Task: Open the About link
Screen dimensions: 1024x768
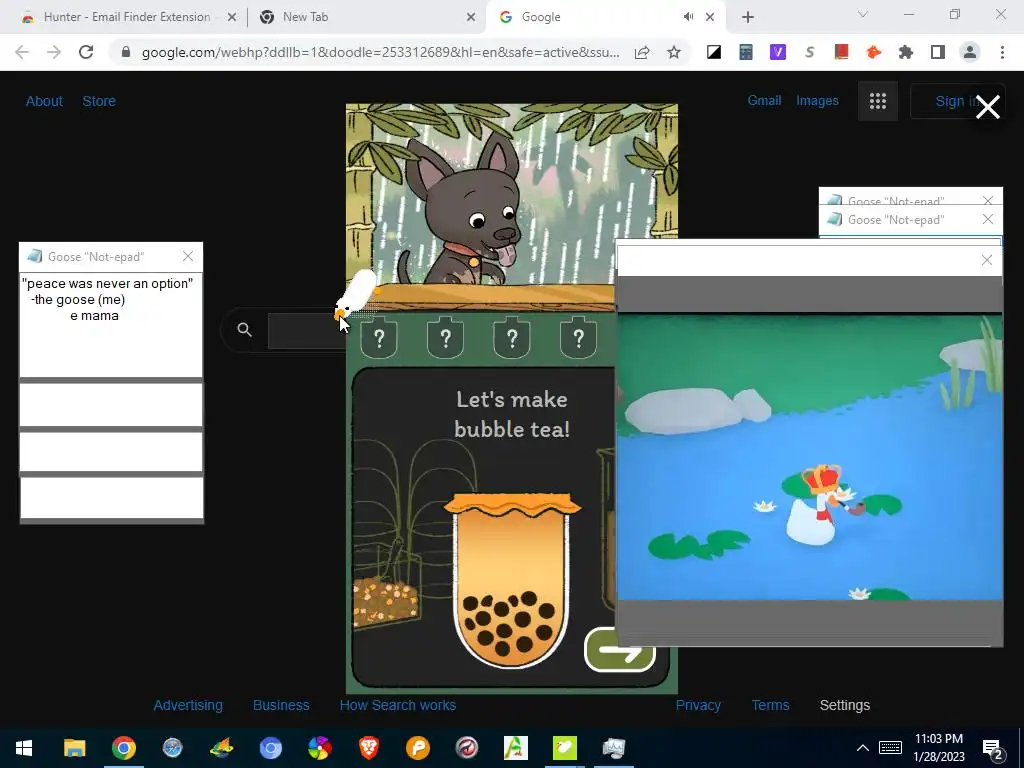Action: [44, 101]
